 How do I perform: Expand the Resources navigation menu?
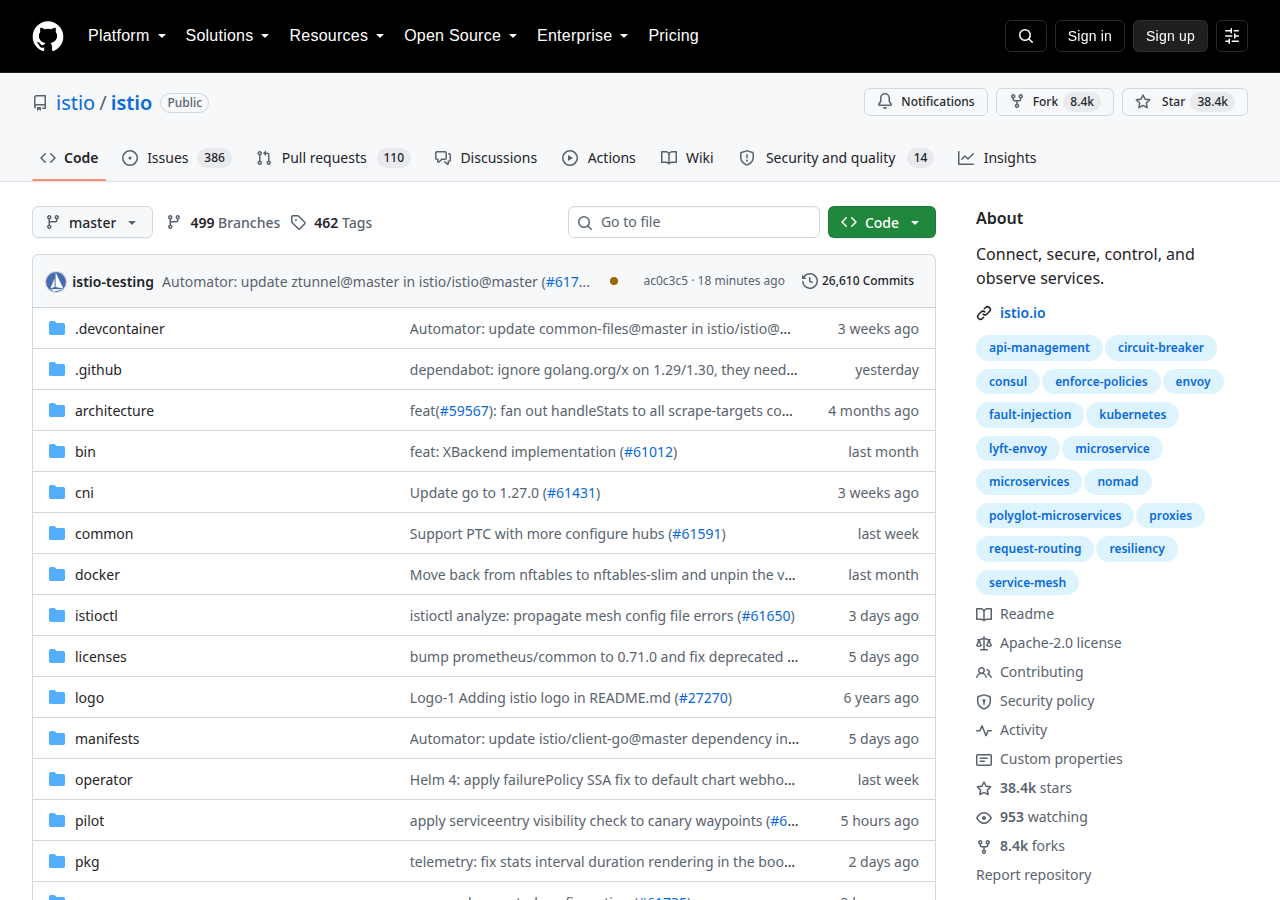pos(337,36)
